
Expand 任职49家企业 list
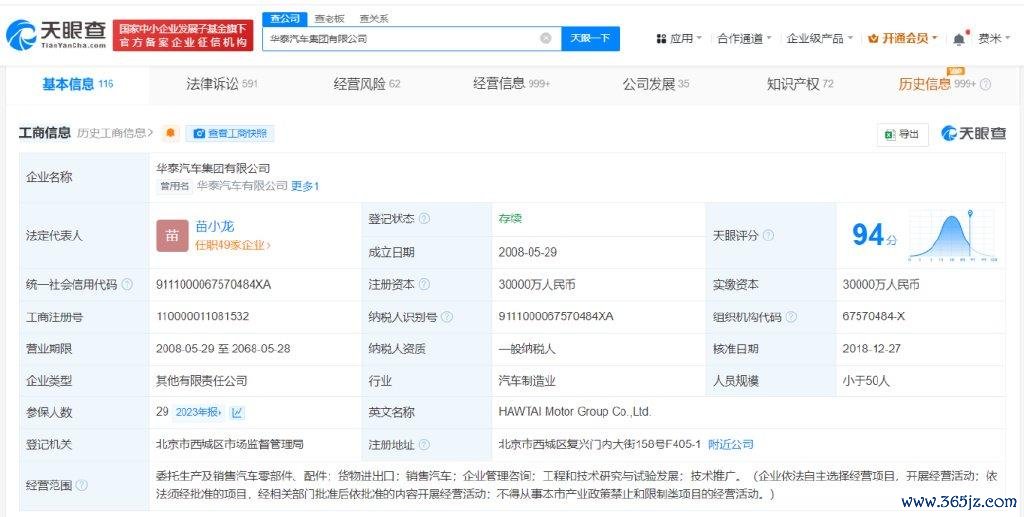tap(233, 245)
